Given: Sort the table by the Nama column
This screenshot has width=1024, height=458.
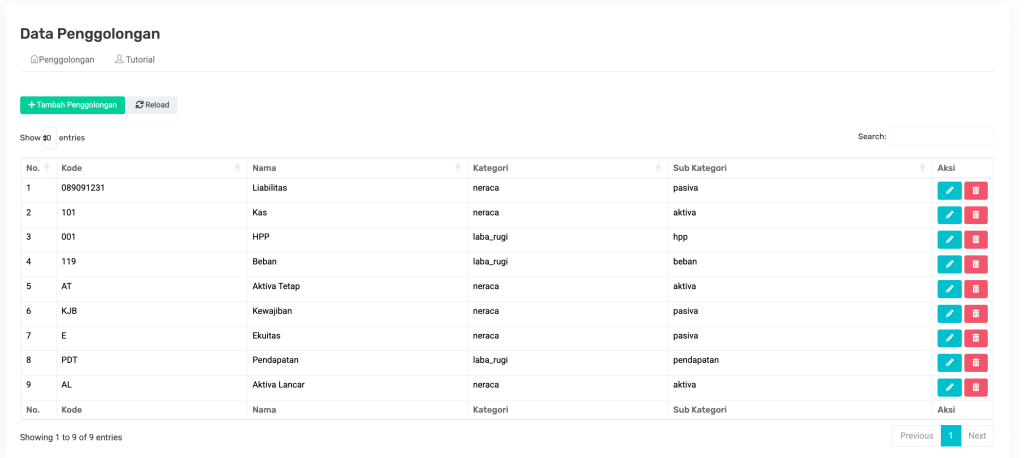Looking at the screenshot, I should [x=356, y=168].
